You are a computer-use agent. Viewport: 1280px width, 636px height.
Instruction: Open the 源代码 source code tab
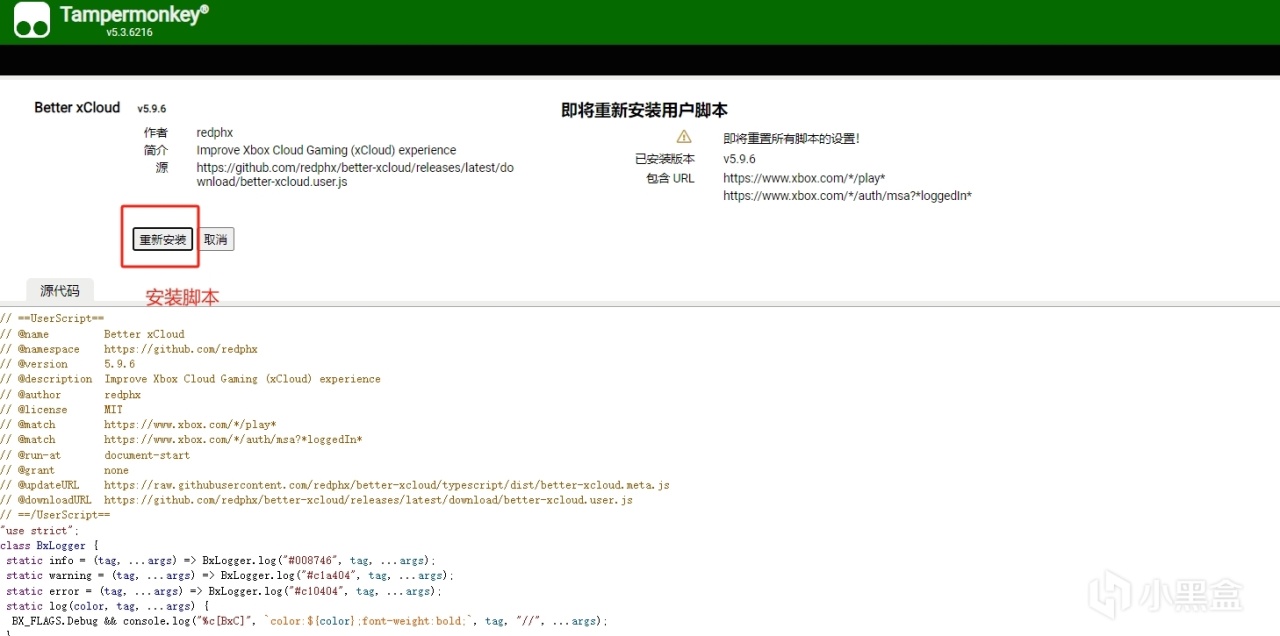coord(60,291)
